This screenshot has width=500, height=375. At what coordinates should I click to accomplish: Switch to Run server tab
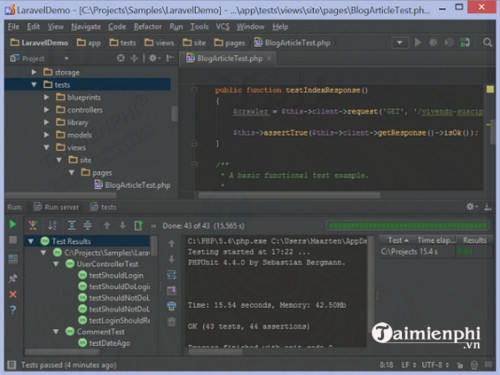(56, 207)
